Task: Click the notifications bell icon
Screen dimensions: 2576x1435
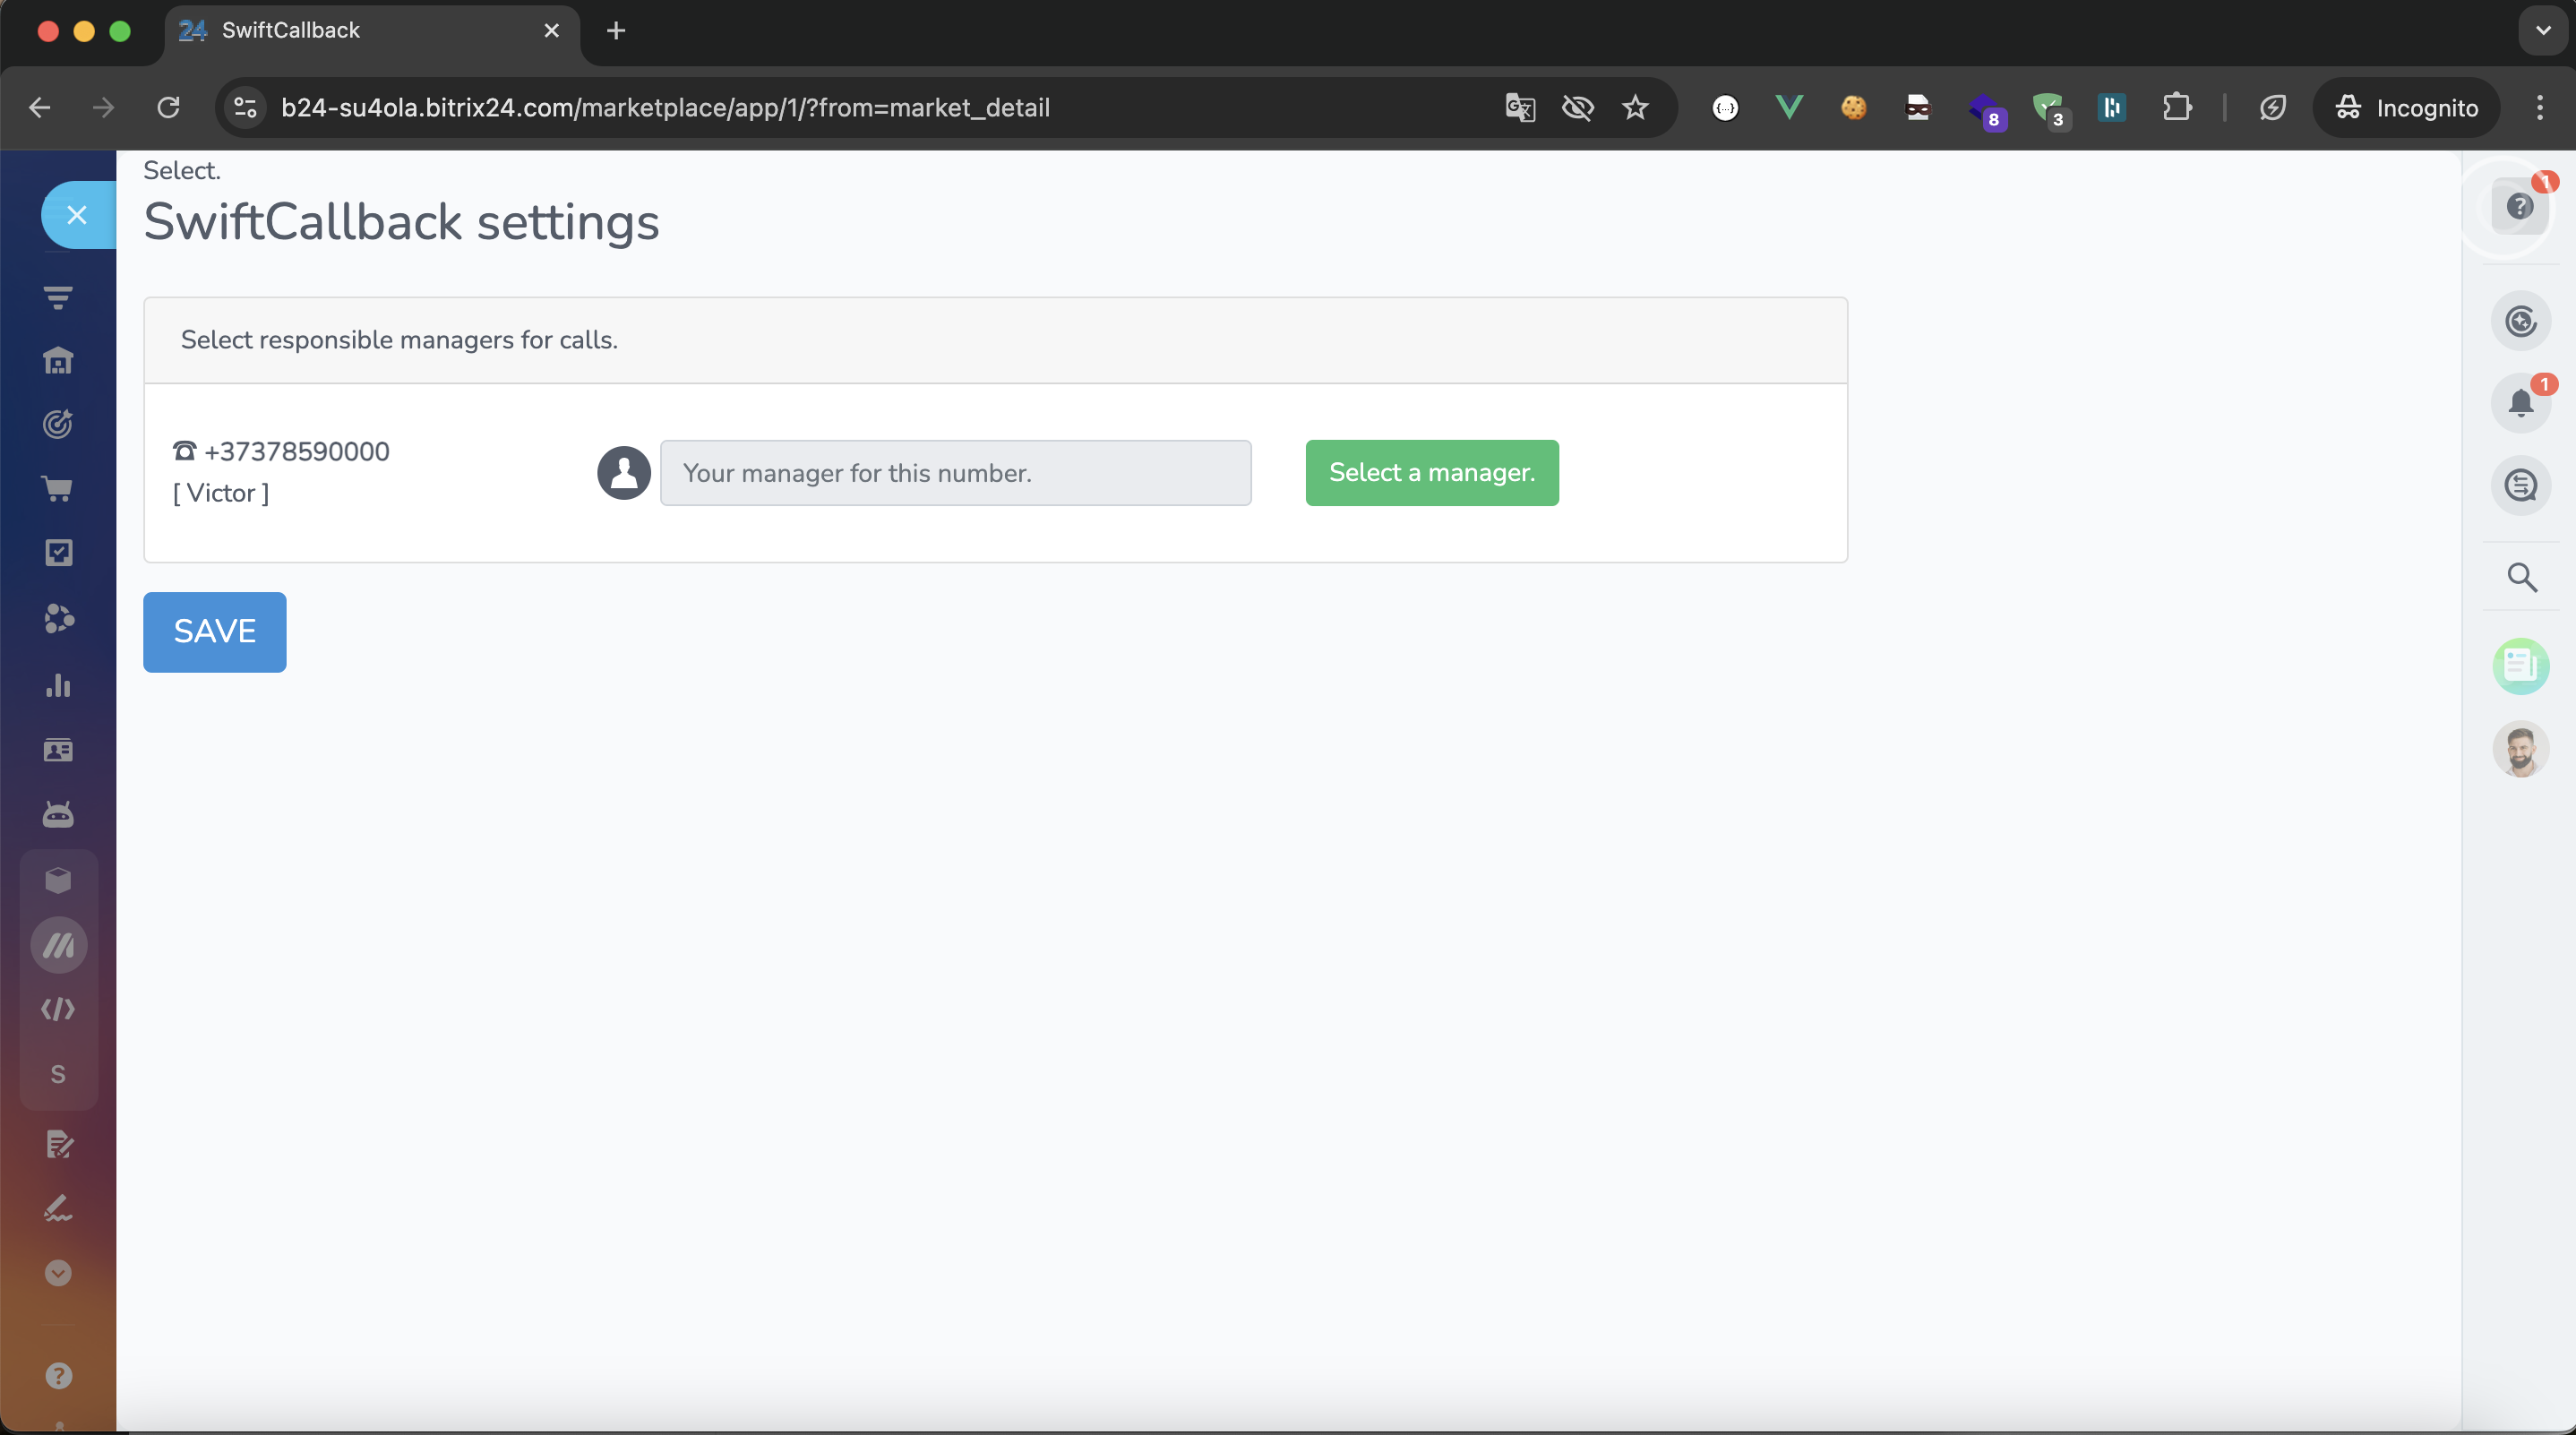Action: (x=2520, y=402)
